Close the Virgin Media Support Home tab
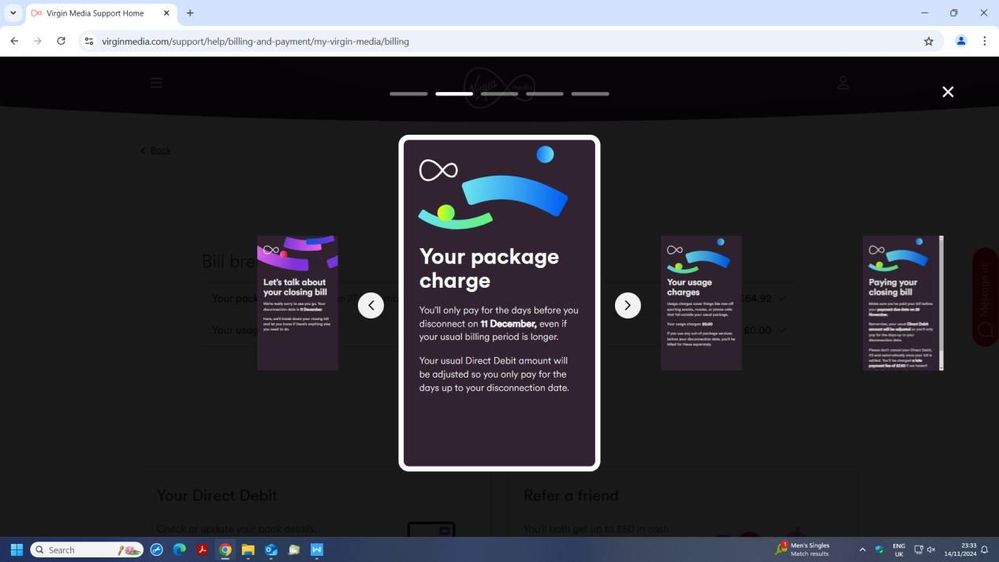The width and height of the screenshot is (999, 562). point(166,13)
